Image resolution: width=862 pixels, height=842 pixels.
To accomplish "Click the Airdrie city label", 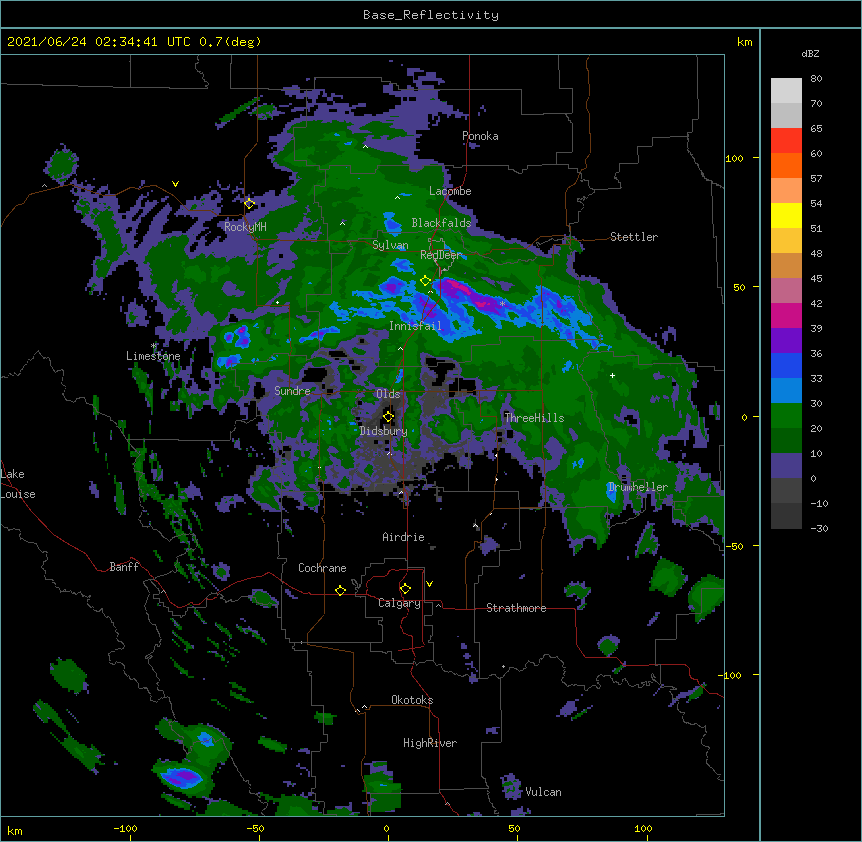I will pos(404,537).
